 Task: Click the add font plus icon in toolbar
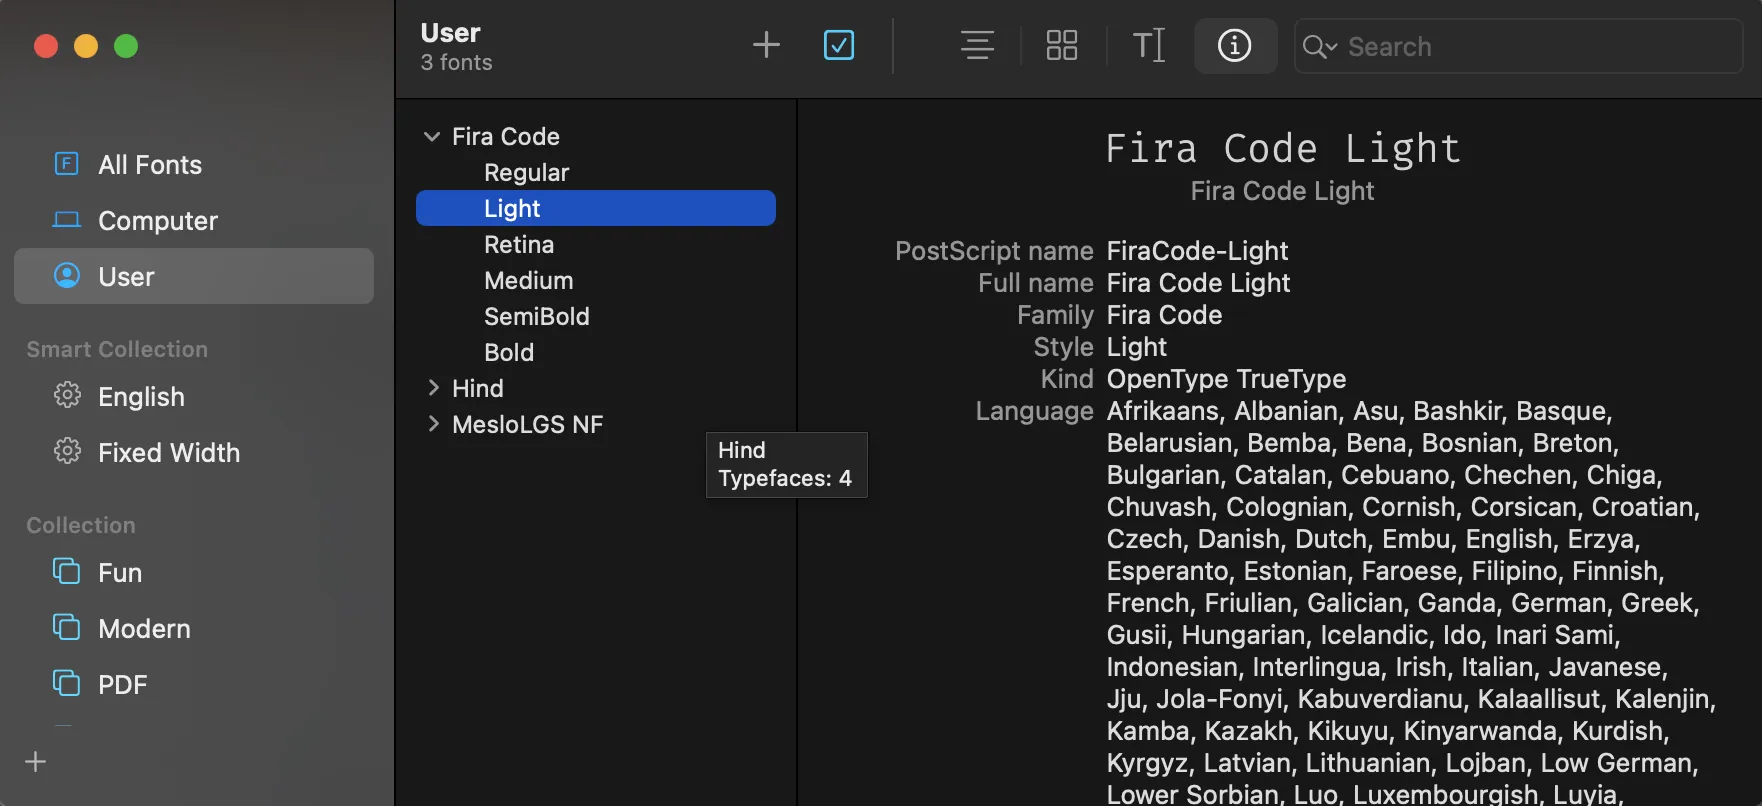(x=766, y=45)
